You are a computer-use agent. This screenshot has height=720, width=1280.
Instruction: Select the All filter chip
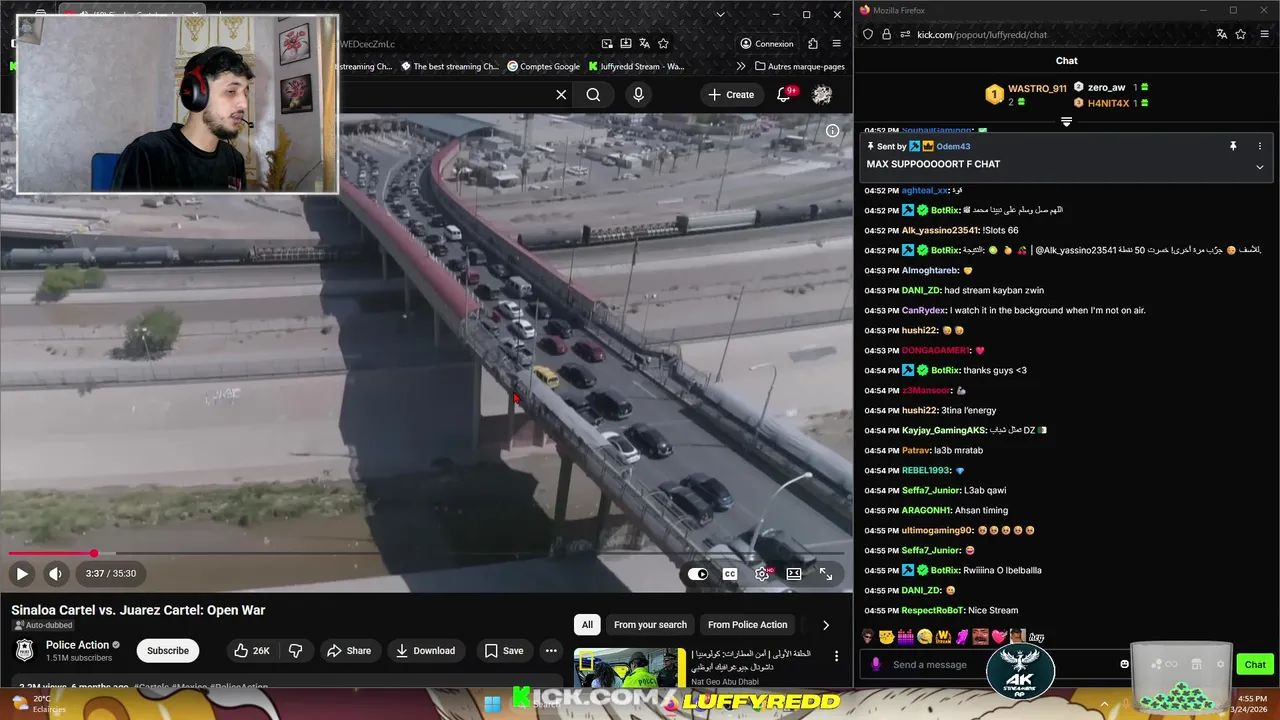pyautogui.click(x=587, y=625)
